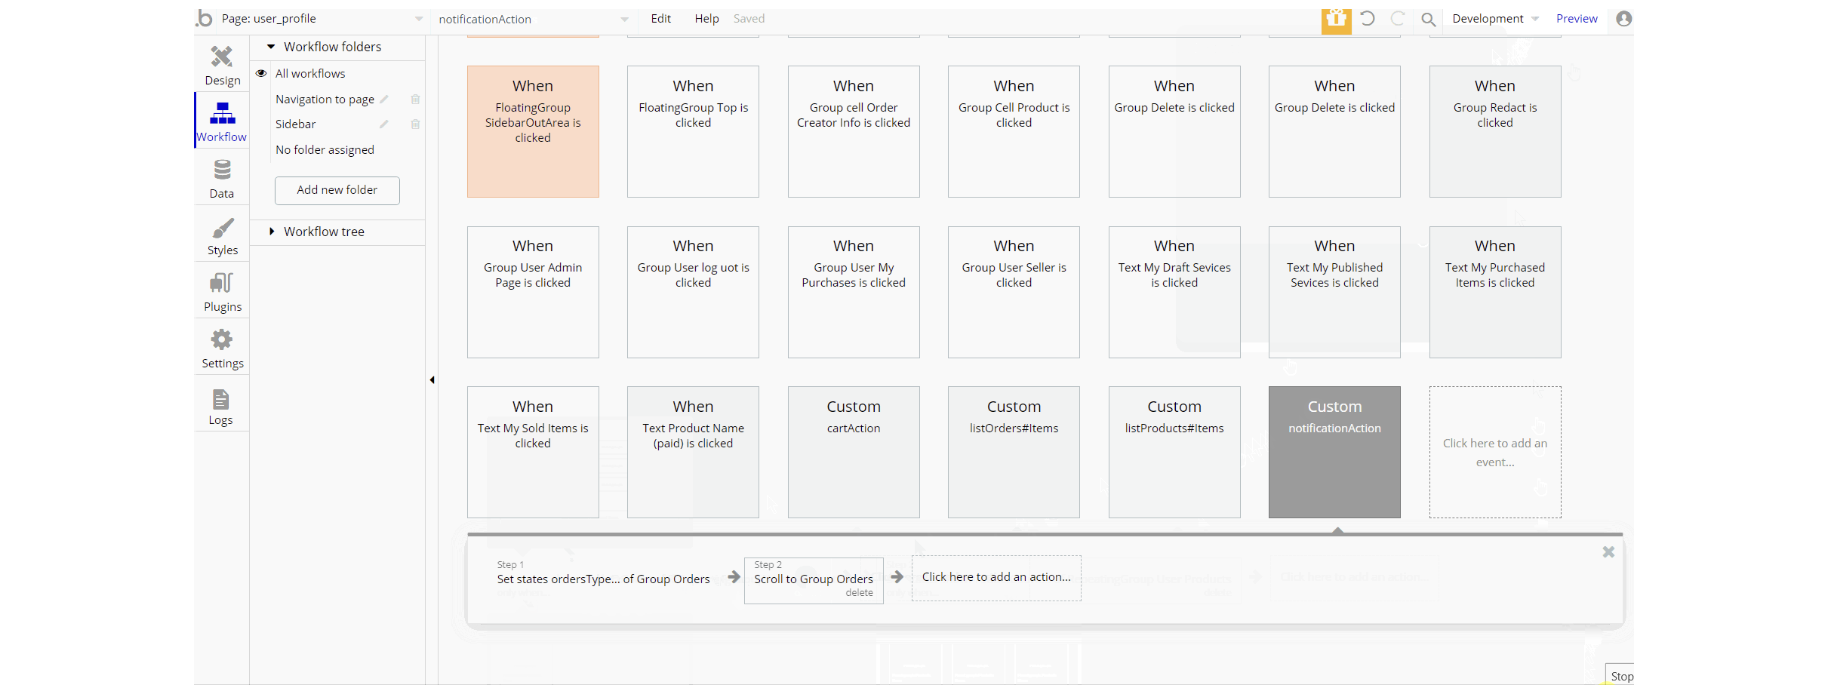Click the undo arrow icon
This screenshot has height=694, width=1830.
[1367, 18]
